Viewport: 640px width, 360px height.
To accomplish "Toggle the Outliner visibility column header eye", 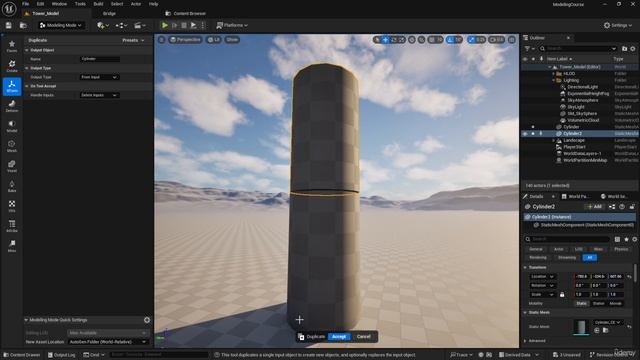I will tap(525, 59).
